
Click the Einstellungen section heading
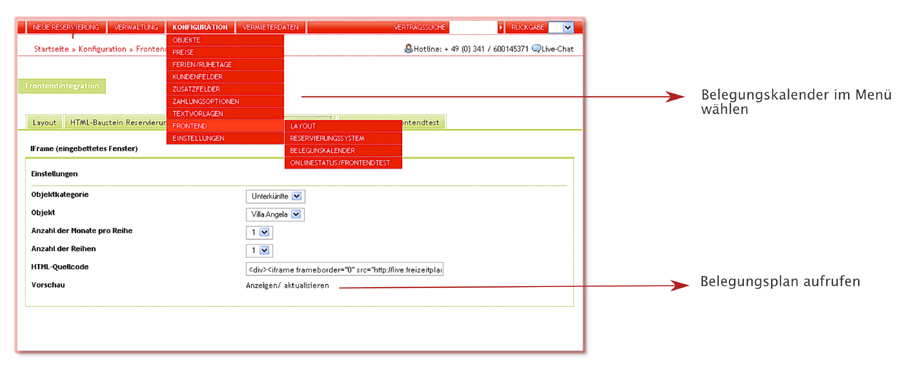point(55,173)
